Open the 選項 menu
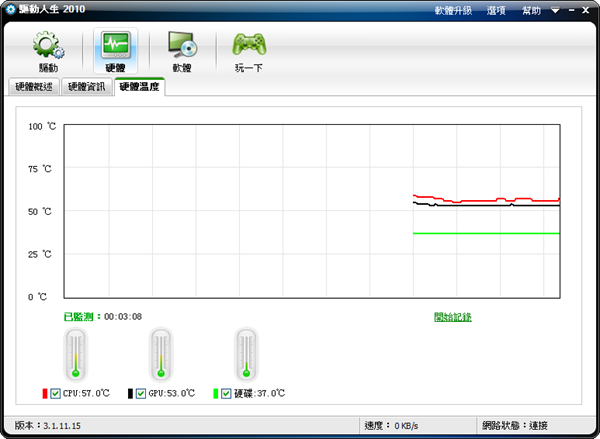Viewport: 600px width, 439px height. click(x=496, y=10)
